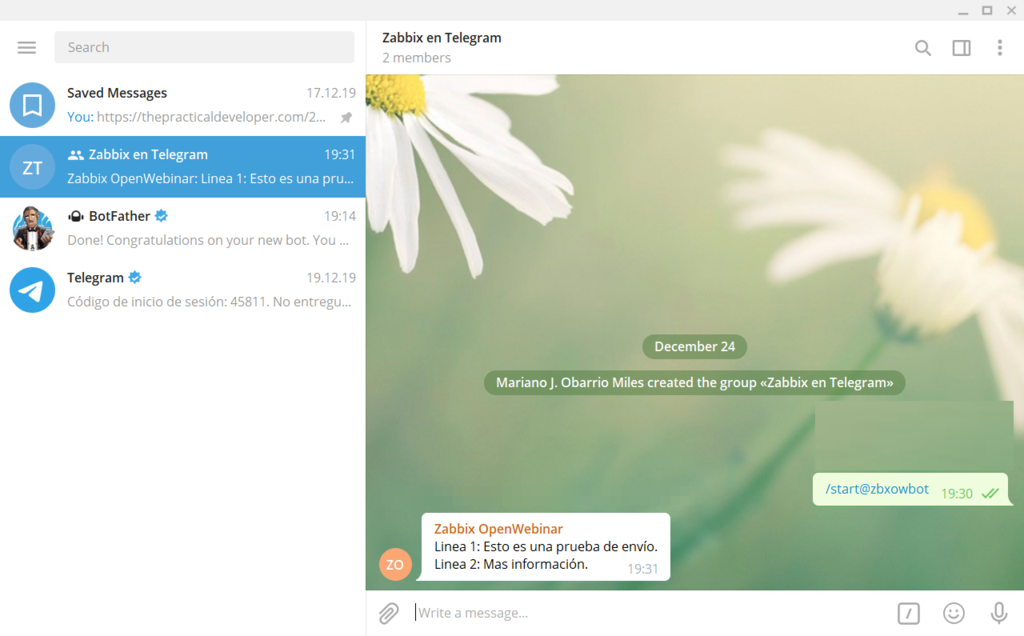
Task: Open the hamburger main menu
Action: (27, 47)
